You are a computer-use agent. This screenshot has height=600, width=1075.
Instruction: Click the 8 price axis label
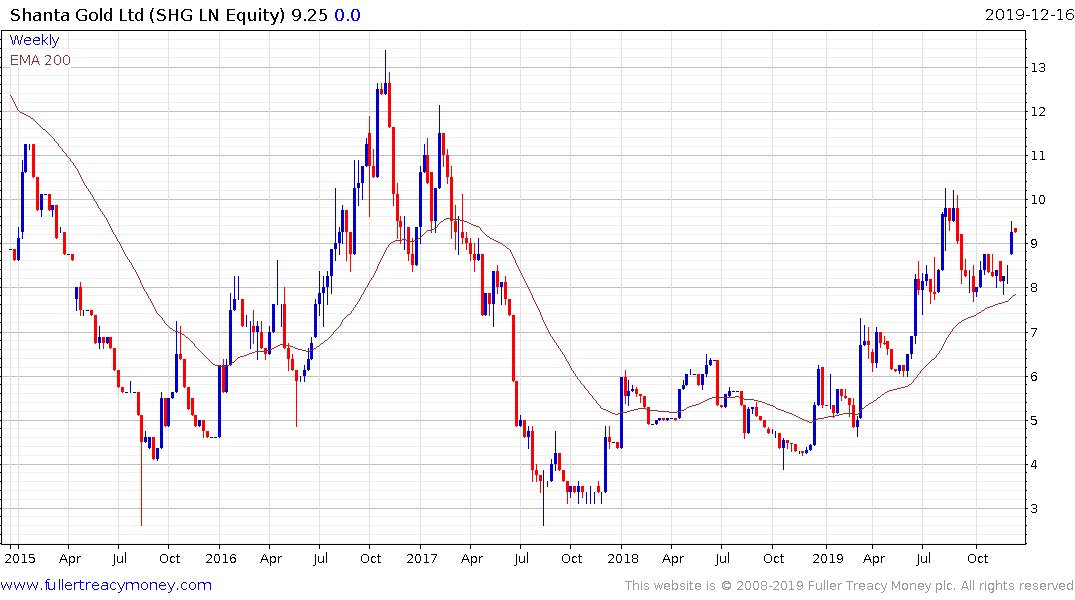[x=1033, y=288]
